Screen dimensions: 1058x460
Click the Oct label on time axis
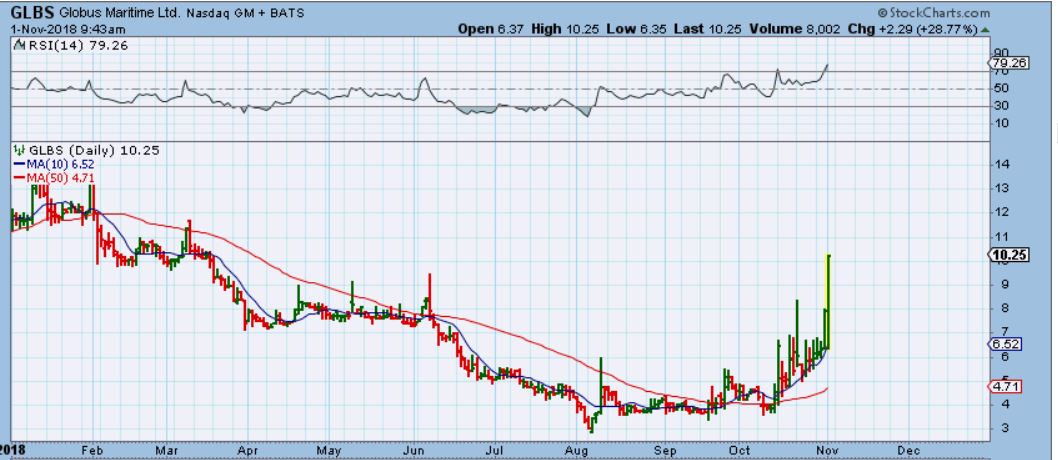pos(740,451)
